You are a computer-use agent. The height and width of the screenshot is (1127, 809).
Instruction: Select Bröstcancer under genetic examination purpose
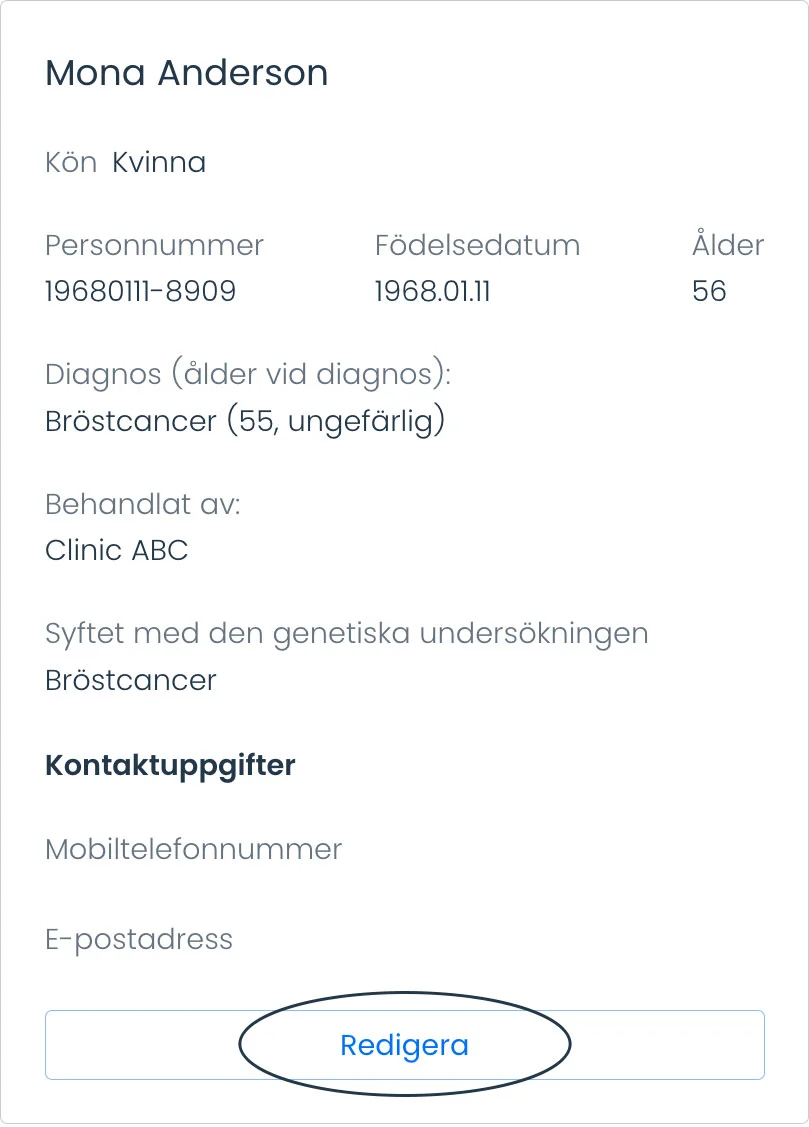(x=131, y=679)
